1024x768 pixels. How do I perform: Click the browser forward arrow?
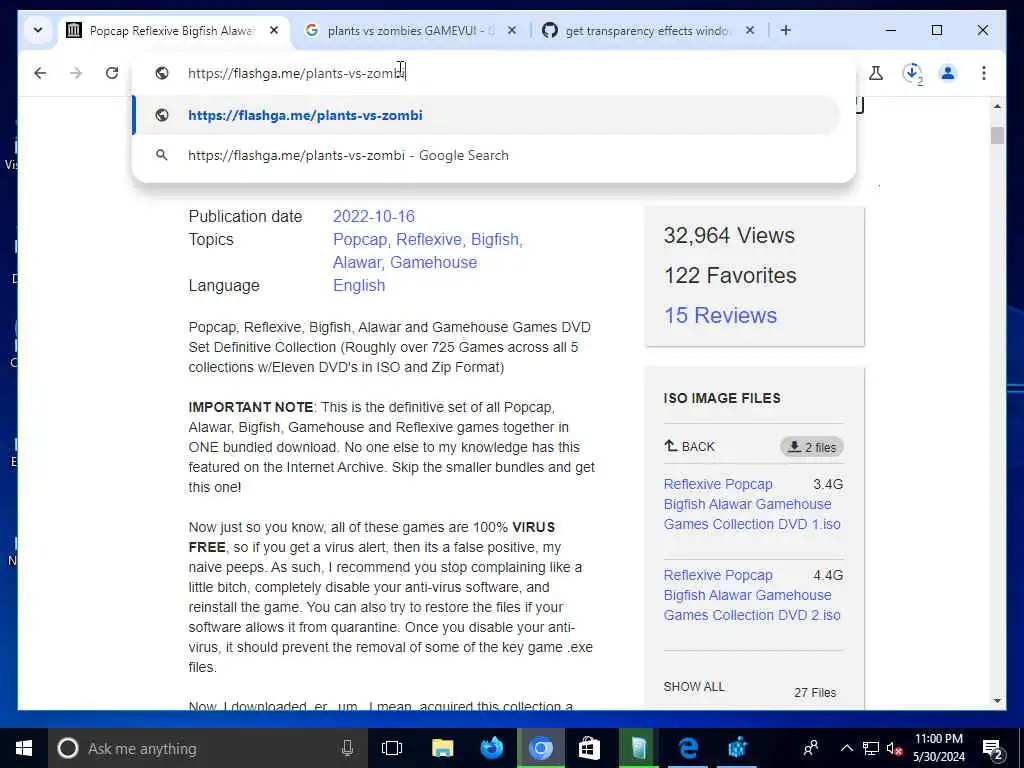tap(76, 73)
